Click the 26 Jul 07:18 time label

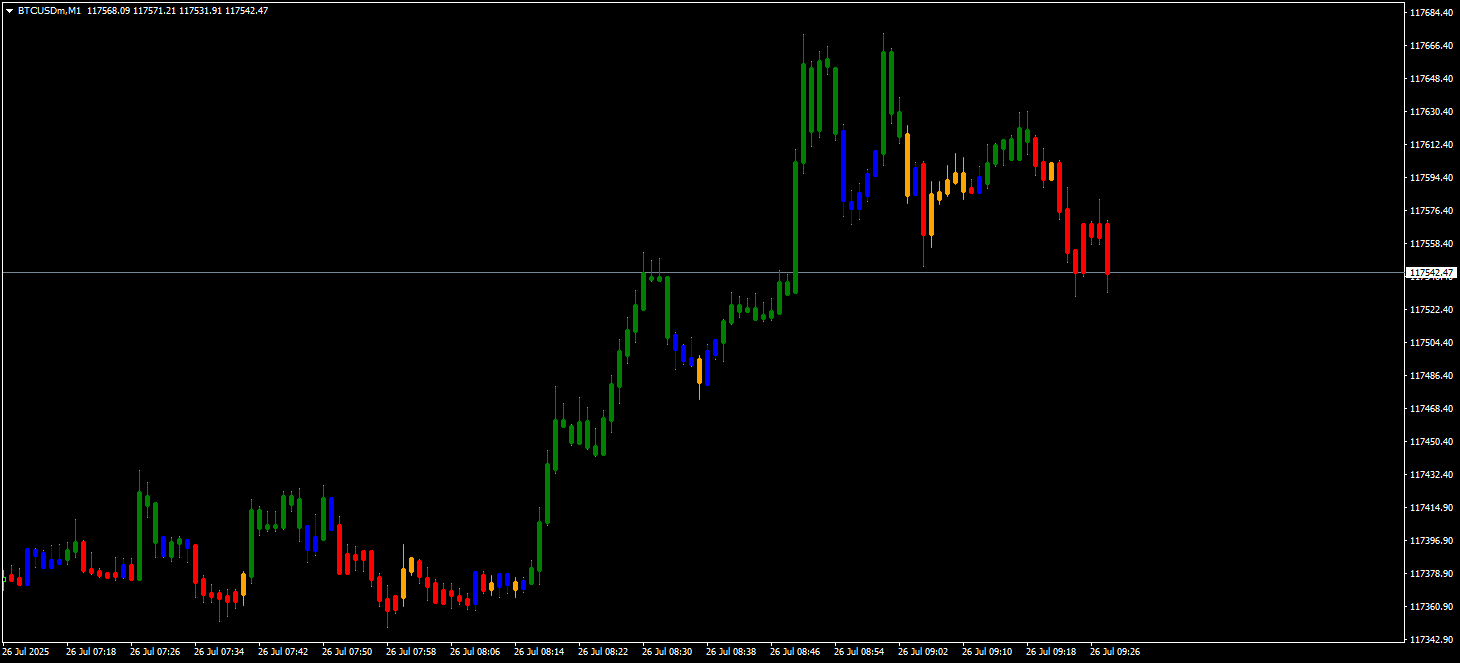(x=91, y=652)
